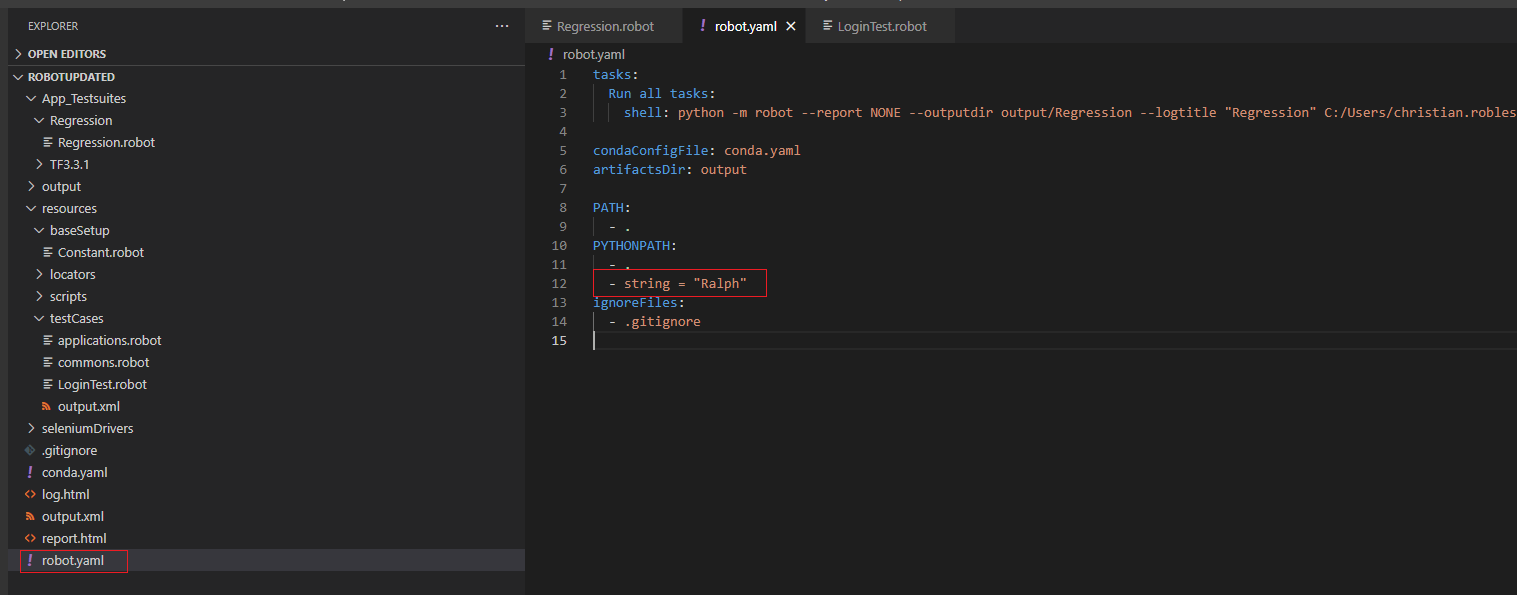Open commons.robot file

[103, 362]
